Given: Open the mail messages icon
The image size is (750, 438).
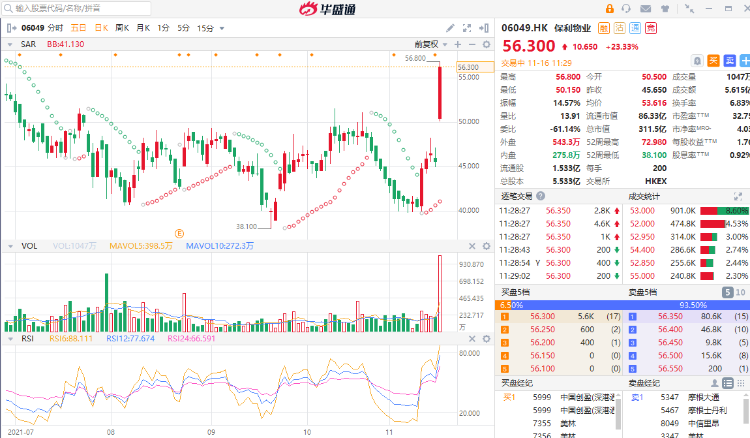Looking at the screenshot, I should (646, 8).
